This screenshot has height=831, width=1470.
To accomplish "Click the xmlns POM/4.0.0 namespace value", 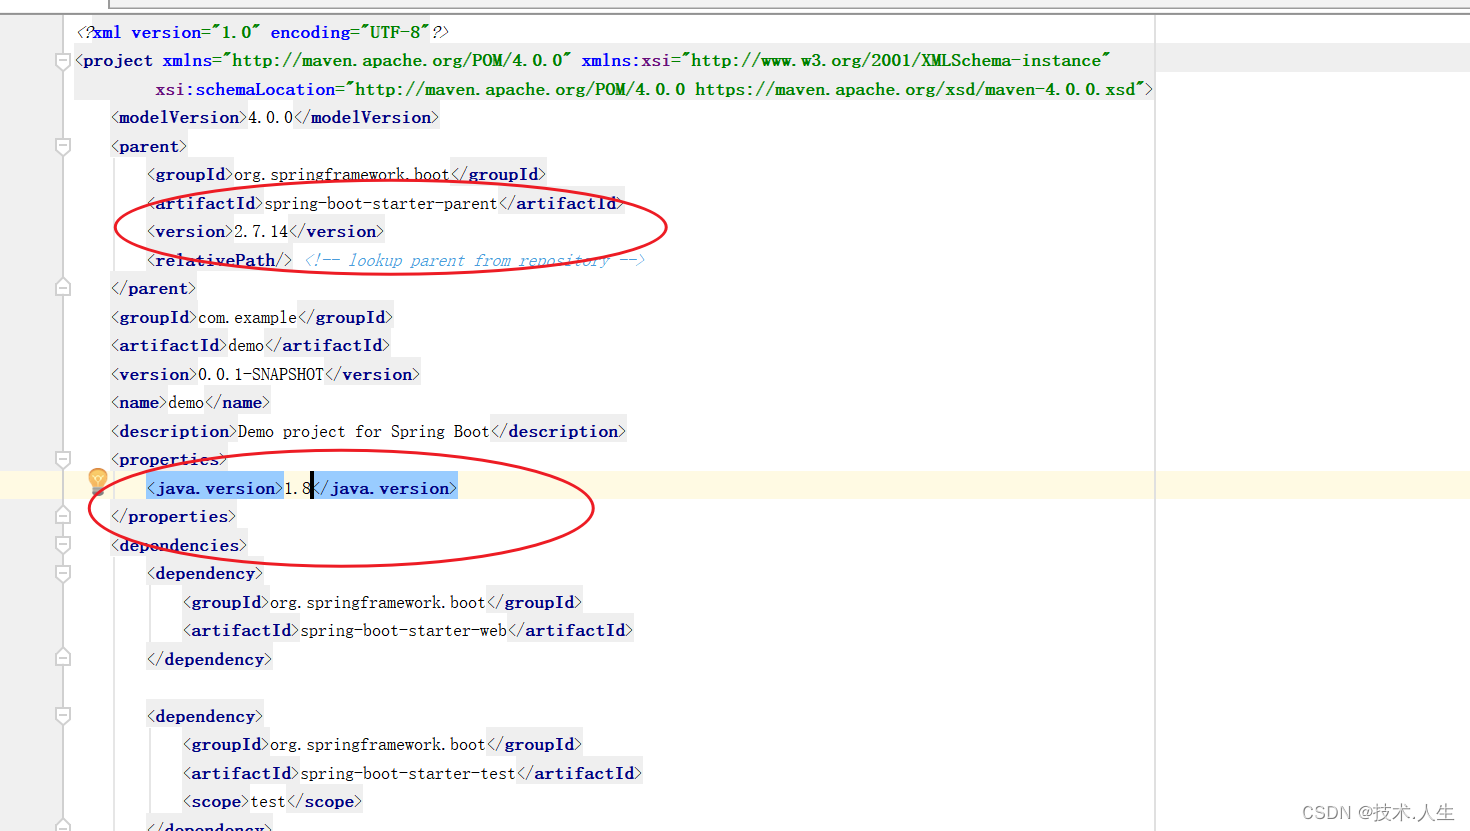I will (398, 60).
